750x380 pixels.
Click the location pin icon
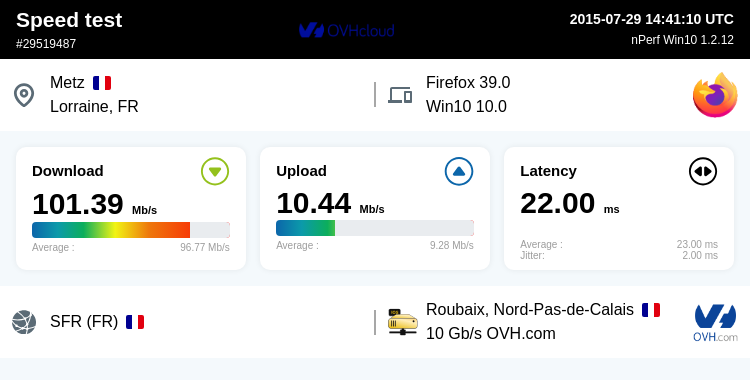(24, 95)
